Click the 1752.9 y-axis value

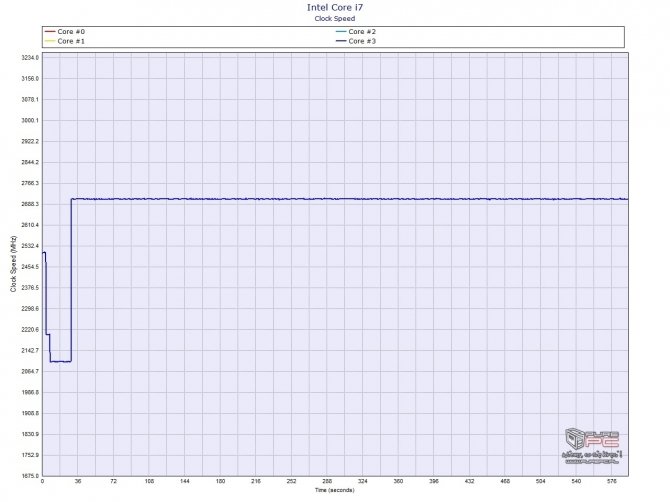30,455
